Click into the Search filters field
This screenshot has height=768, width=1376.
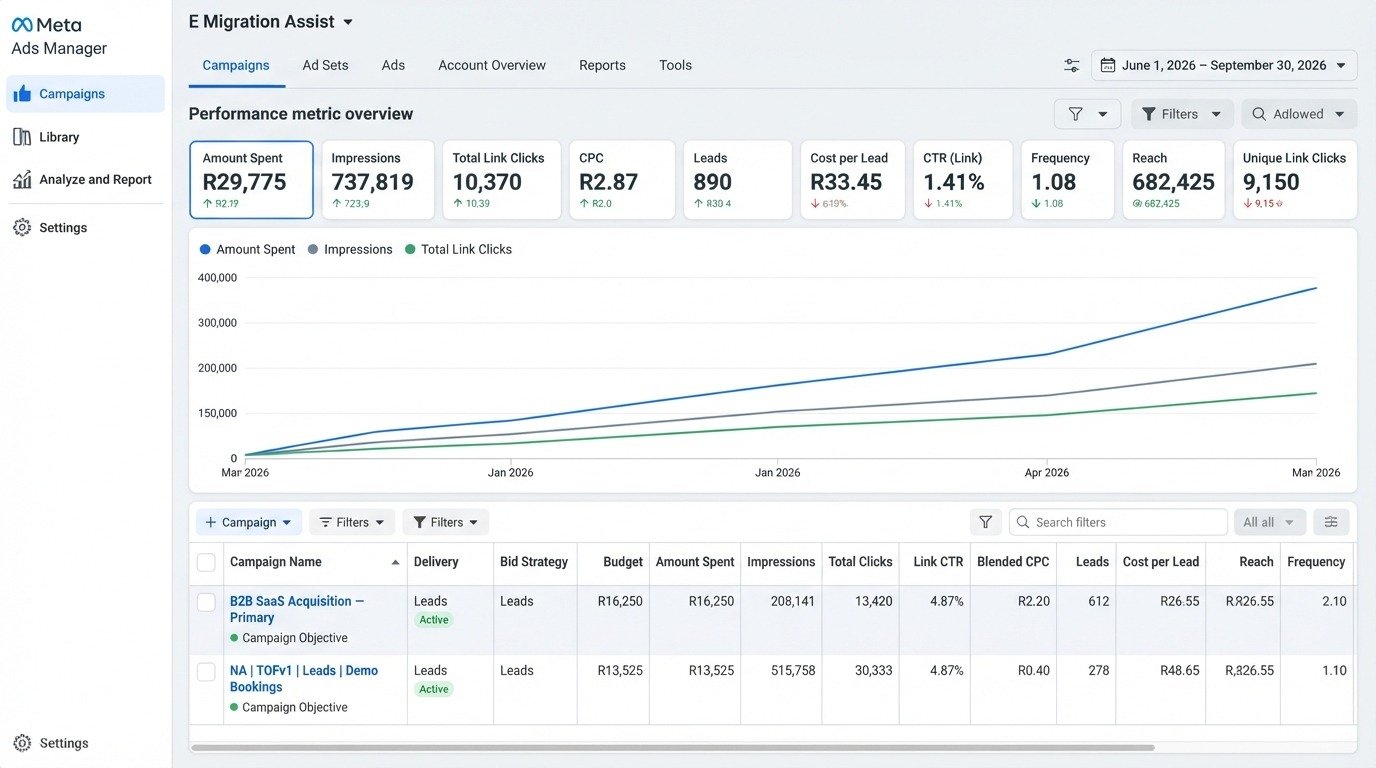click(1118, 522)
